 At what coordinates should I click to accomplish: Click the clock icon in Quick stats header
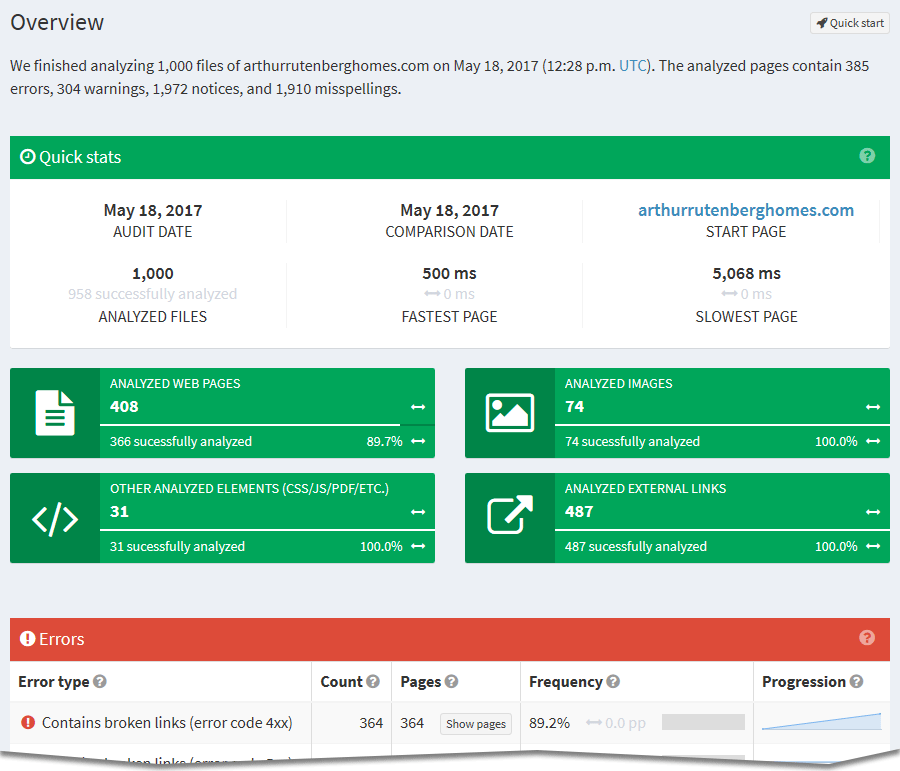pos(28,157)
